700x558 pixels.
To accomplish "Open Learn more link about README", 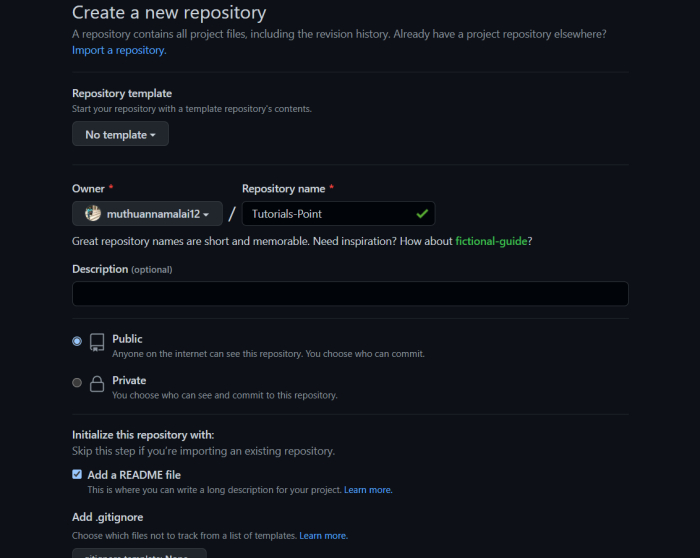I will 368,490.
